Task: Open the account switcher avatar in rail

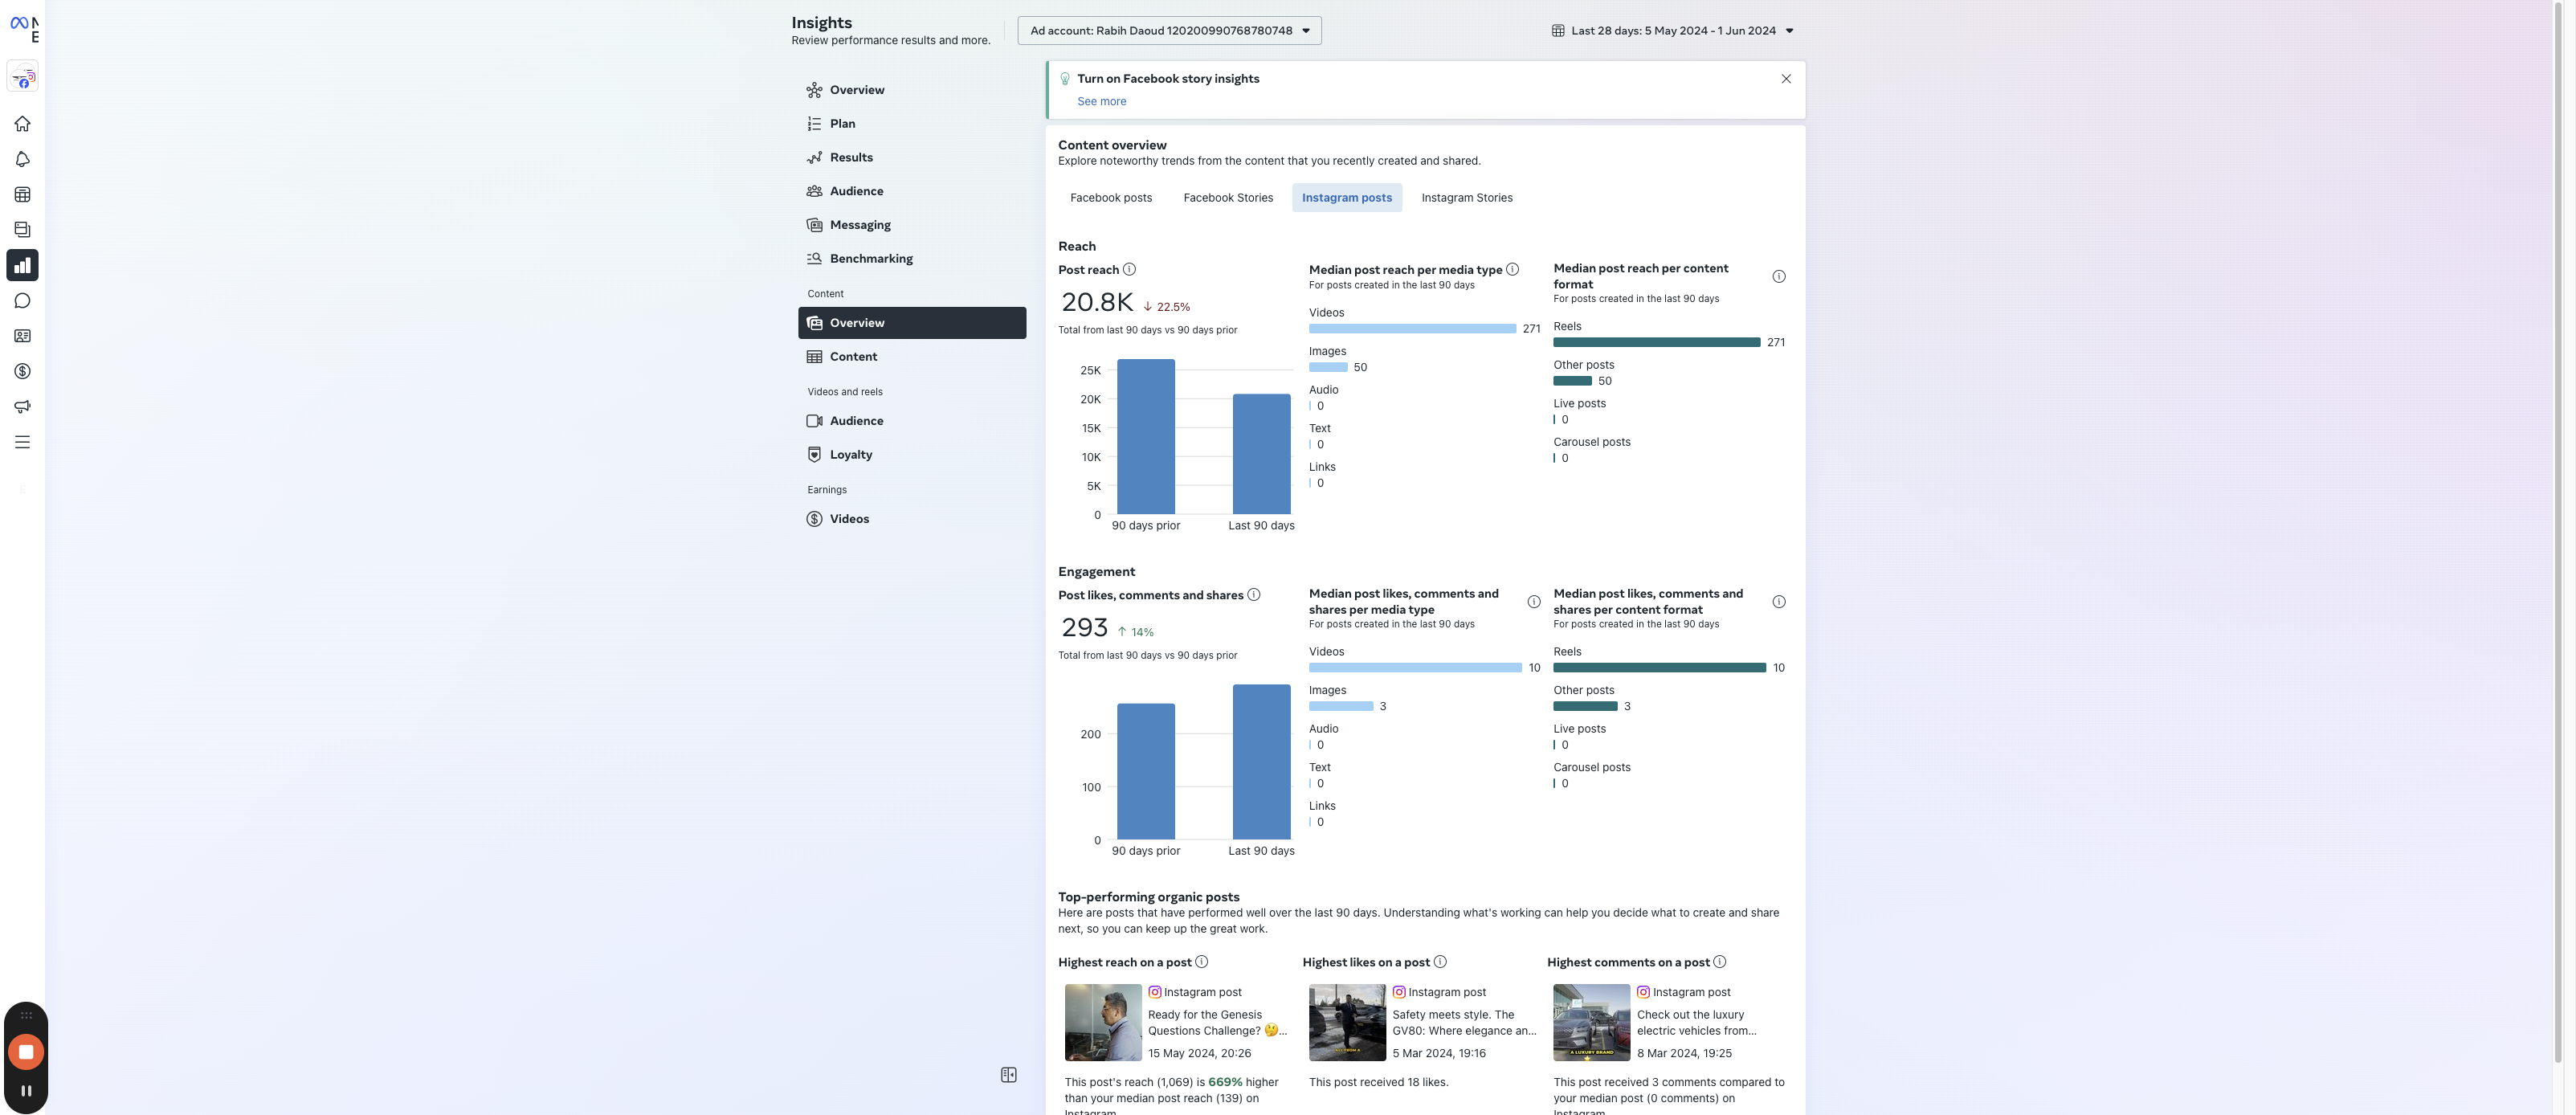Action: click(22, 77)
